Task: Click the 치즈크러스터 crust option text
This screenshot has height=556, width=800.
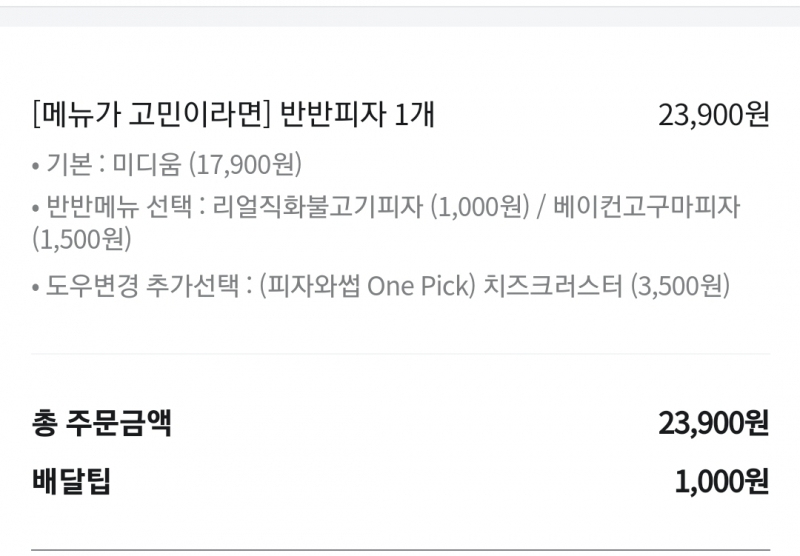Action: click(x=551, y=286)
